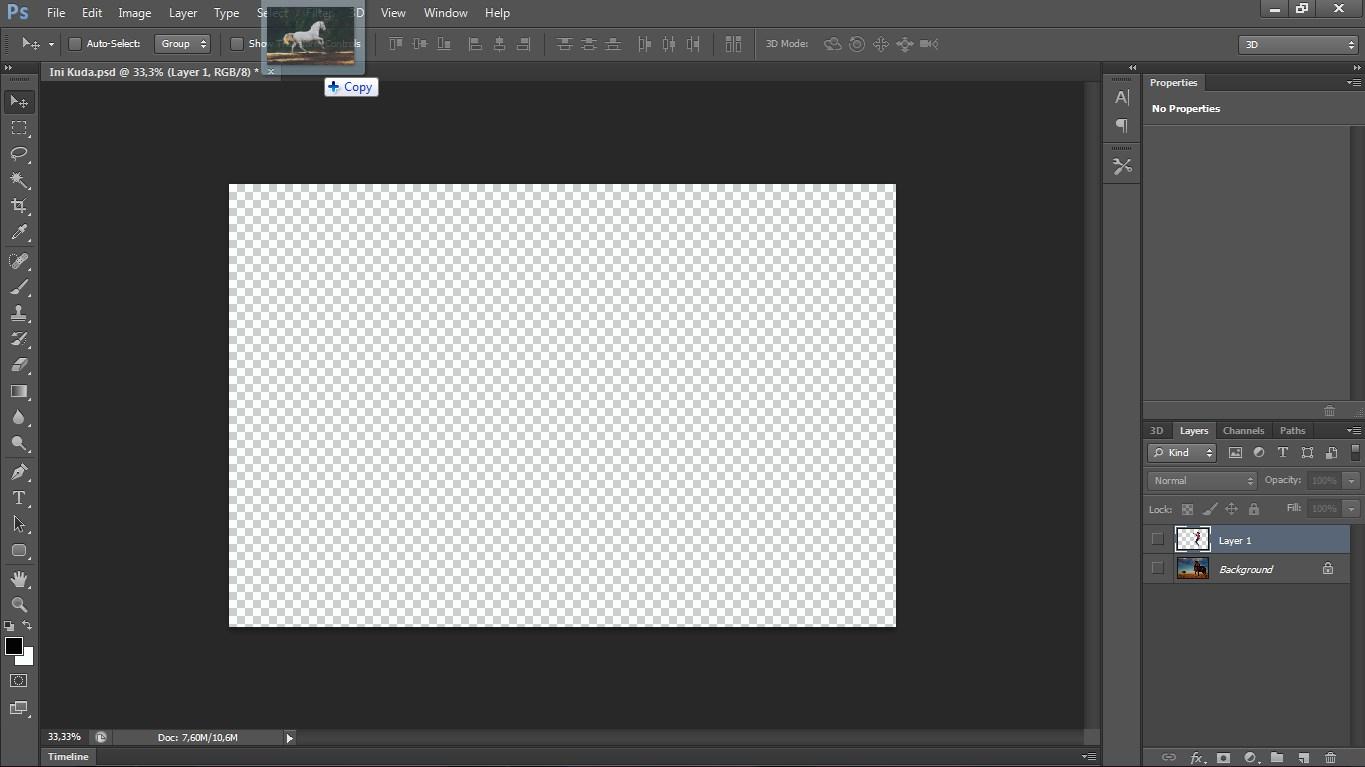Activate the Crop tool
Image resolution: width=1365 pixels, height=767 pixels.
pos(19,206)
